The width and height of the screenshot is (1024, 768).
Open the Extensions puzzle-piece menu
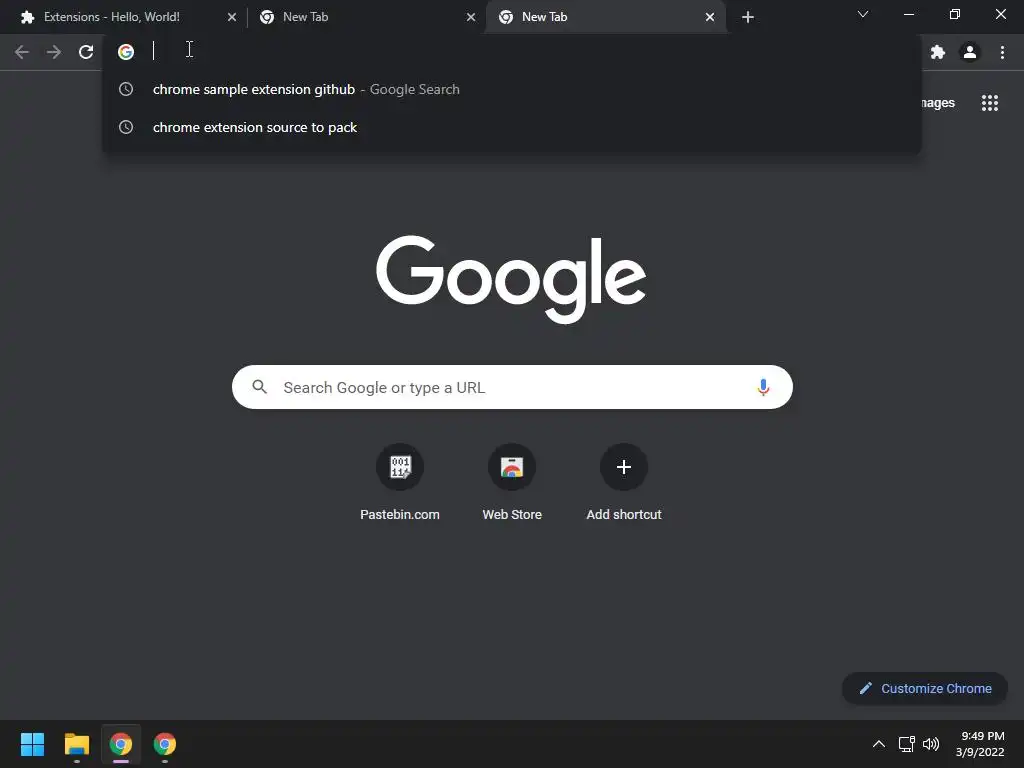[938, 52]
